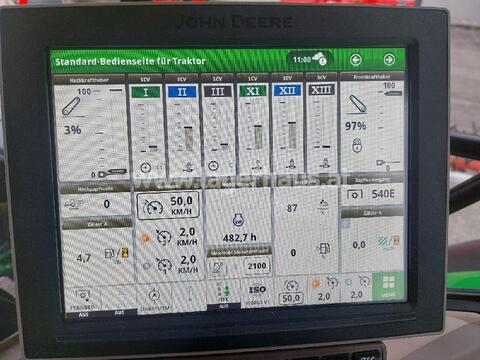Edit the 2100 engine speed field
Viewport: 480px width, 360px height.
pyautogui.click(x=257, y=266)
